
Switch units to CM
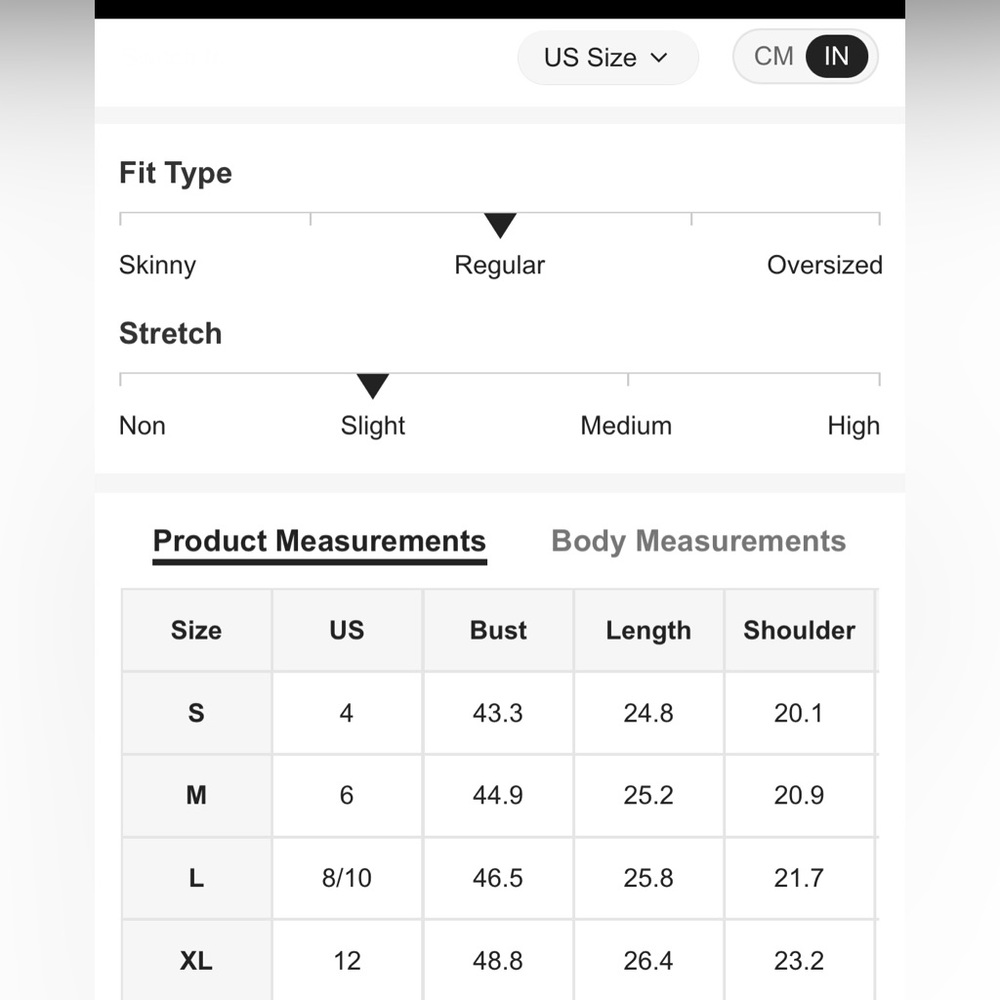click(773, 57)
